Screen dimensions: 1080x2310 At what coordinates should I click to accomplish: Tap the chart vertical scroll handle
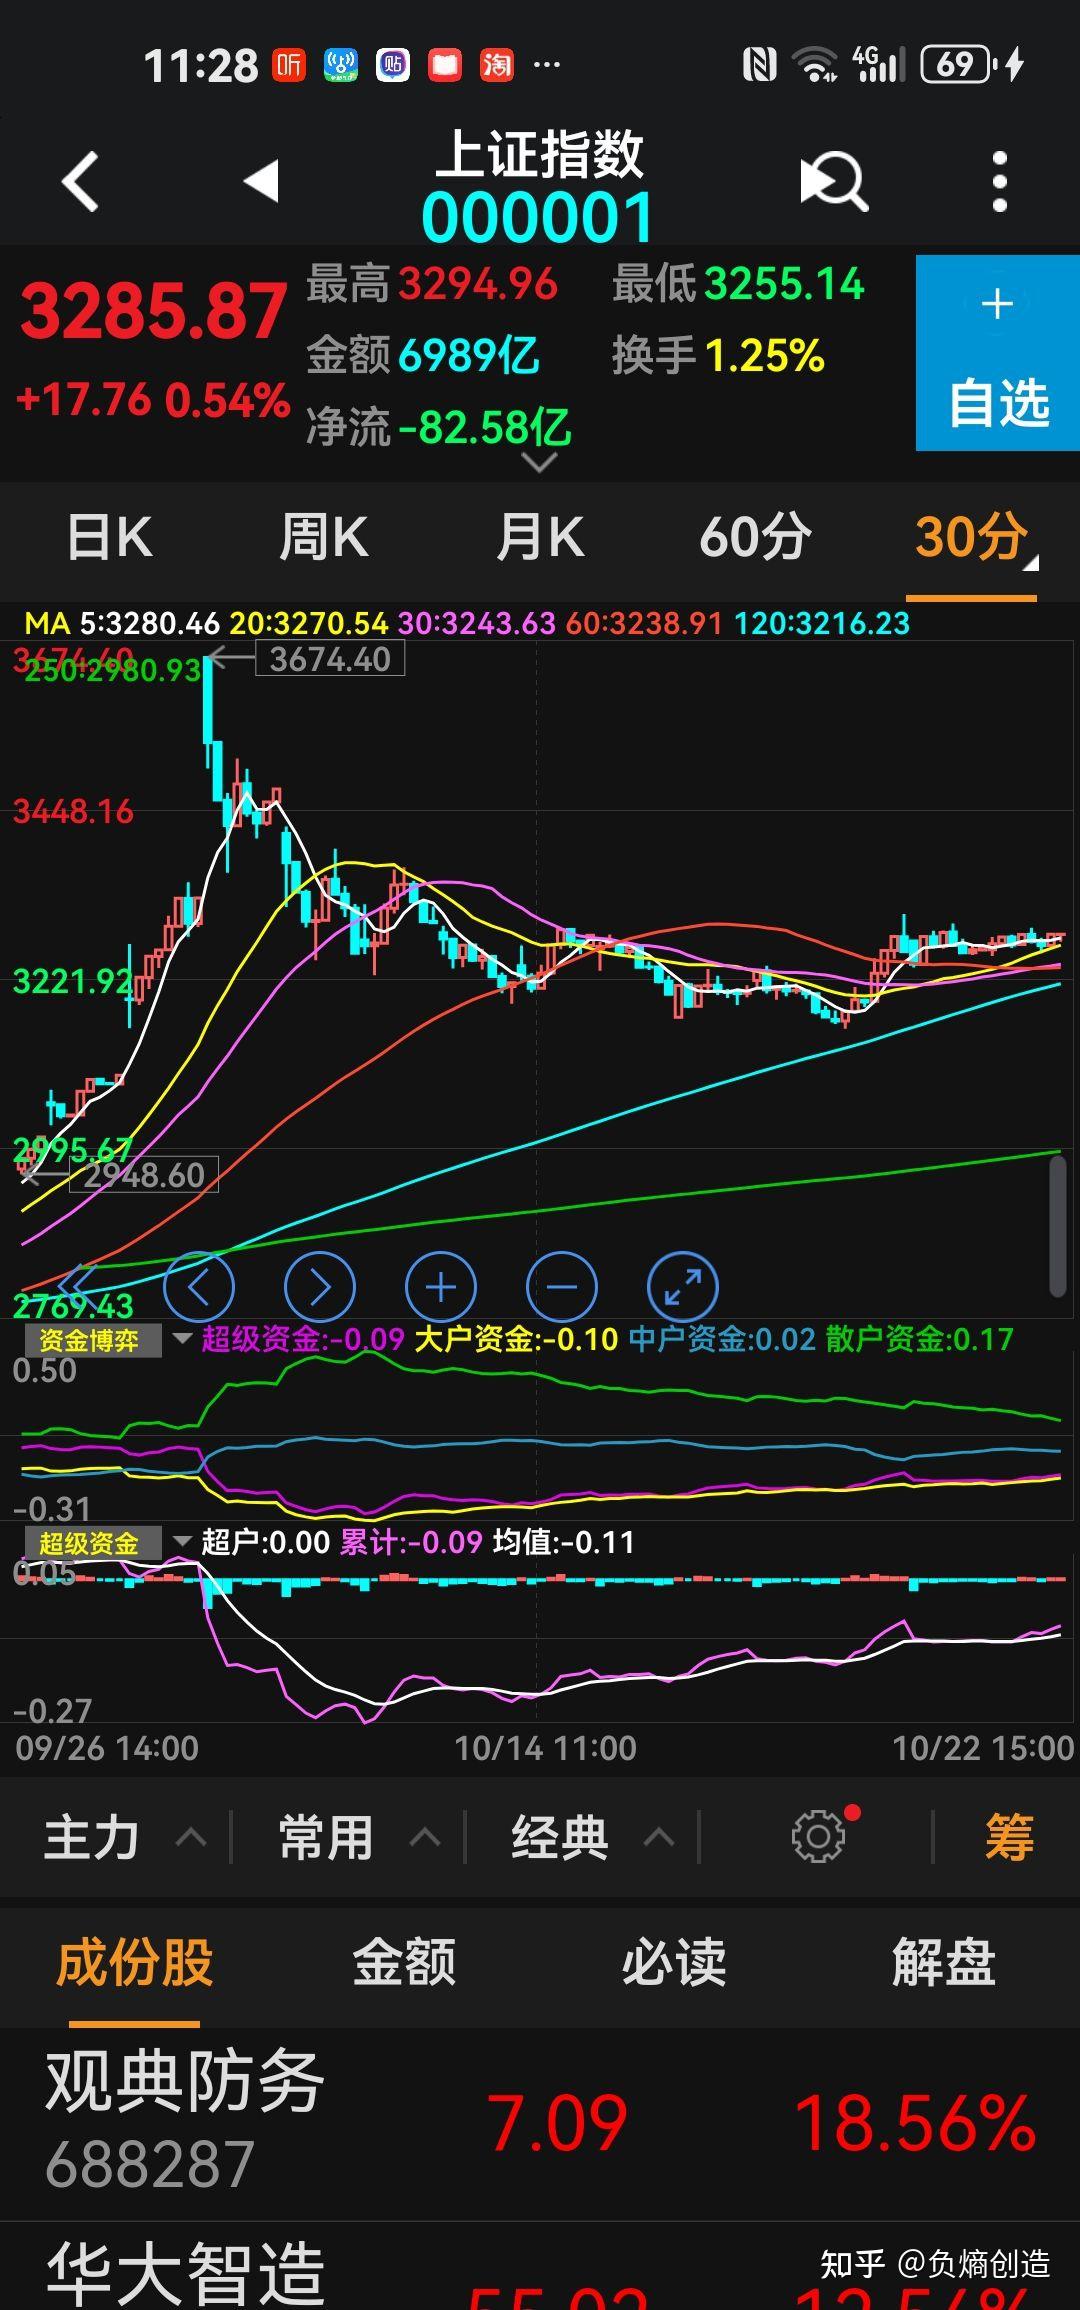click(1058, 1227)
